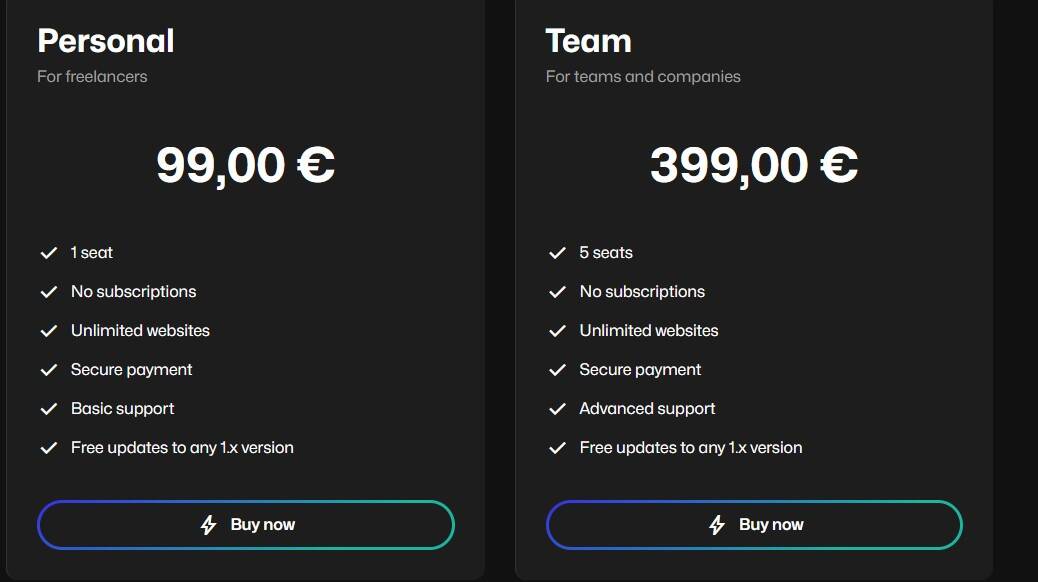Click the lightning icon in Personal's Buy now button

(x=208, y=523)
